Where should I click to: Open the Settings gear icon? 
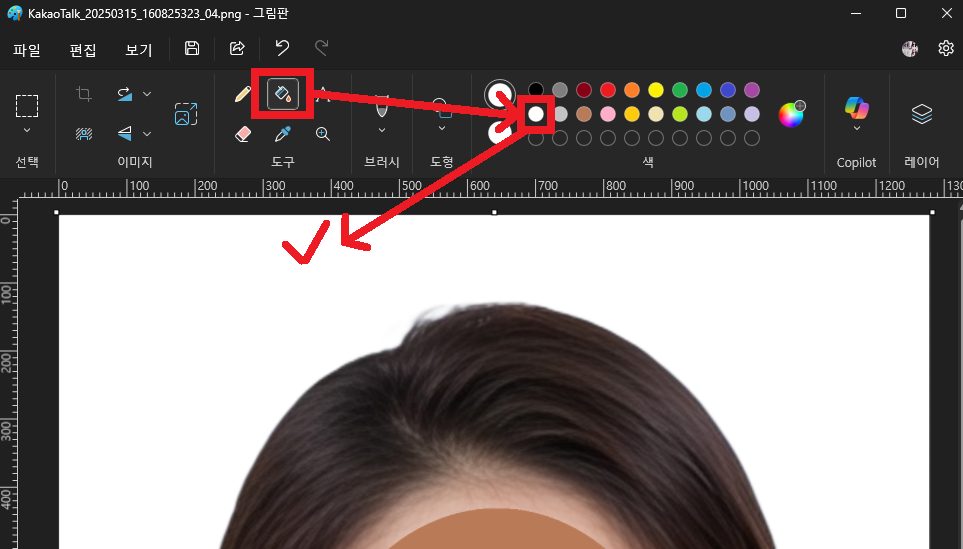[946, 48]
